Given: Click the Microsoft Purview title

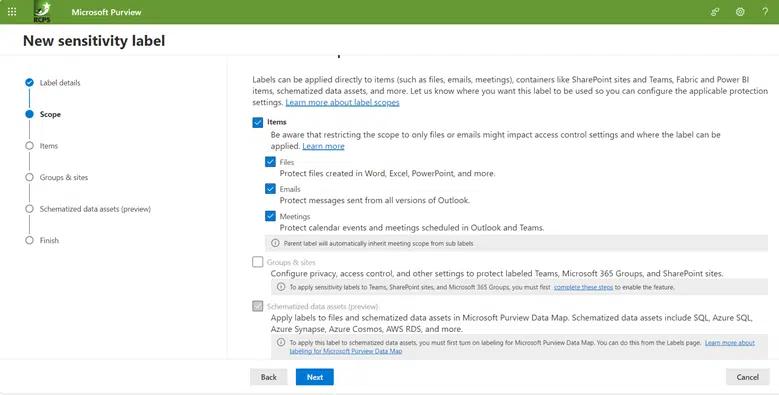Looking at the screenshot, I should pos(106,12).
